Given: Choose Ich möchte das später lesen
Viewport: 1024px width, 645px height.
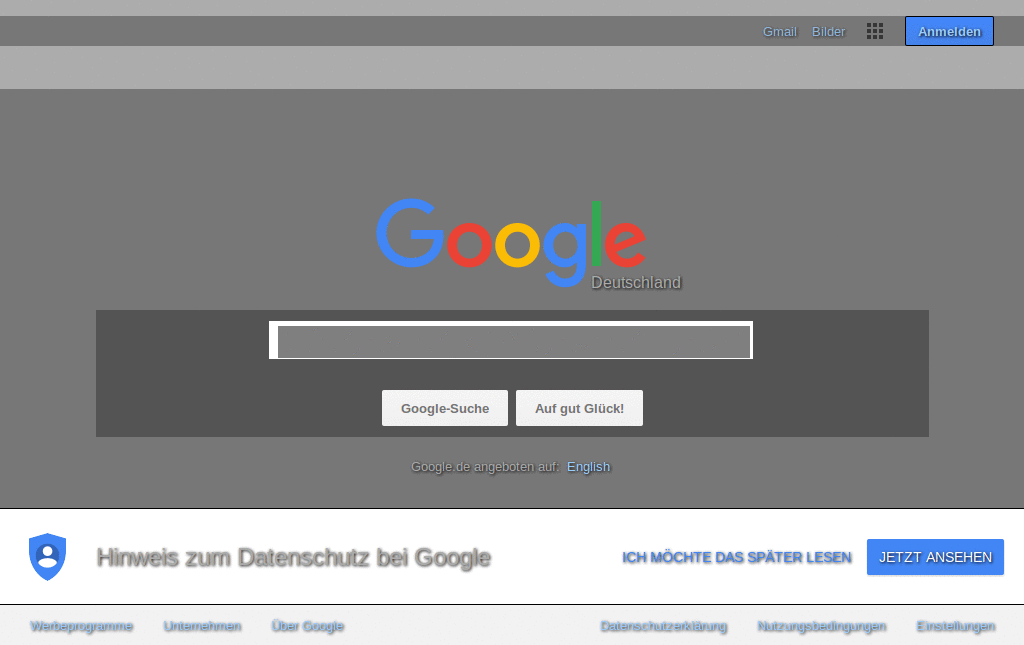Looking at the screenshot, I should click(737, 558).
